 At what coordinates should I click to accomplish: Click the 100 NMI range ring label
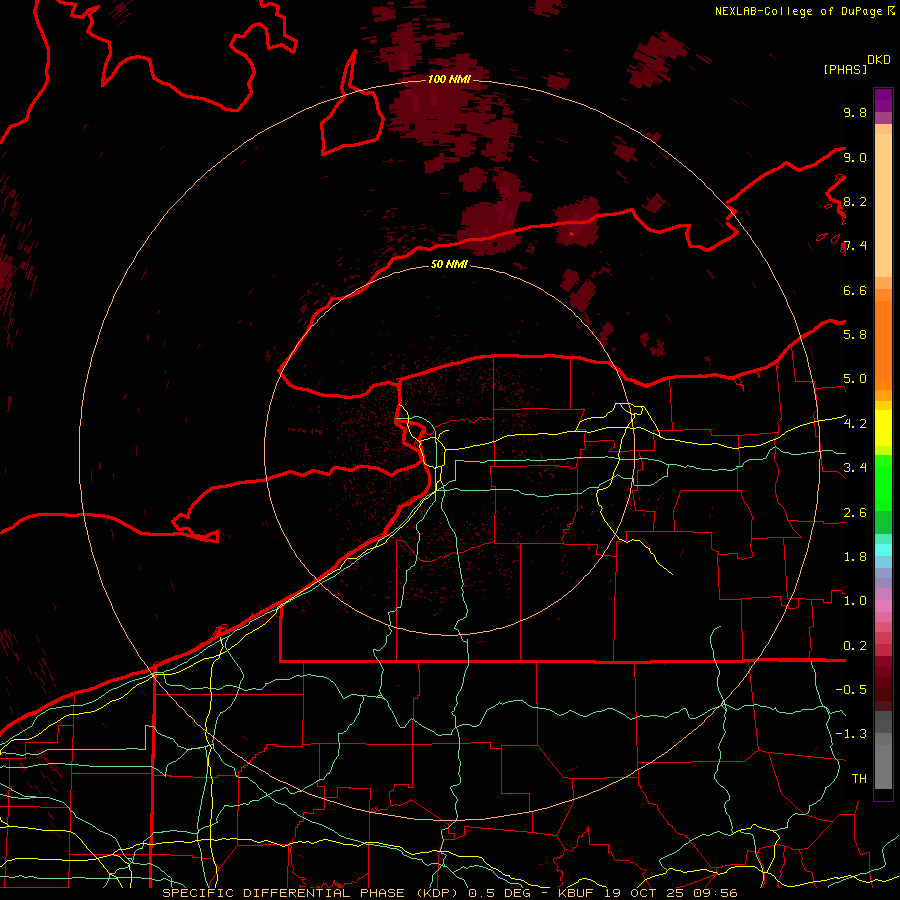449,79
